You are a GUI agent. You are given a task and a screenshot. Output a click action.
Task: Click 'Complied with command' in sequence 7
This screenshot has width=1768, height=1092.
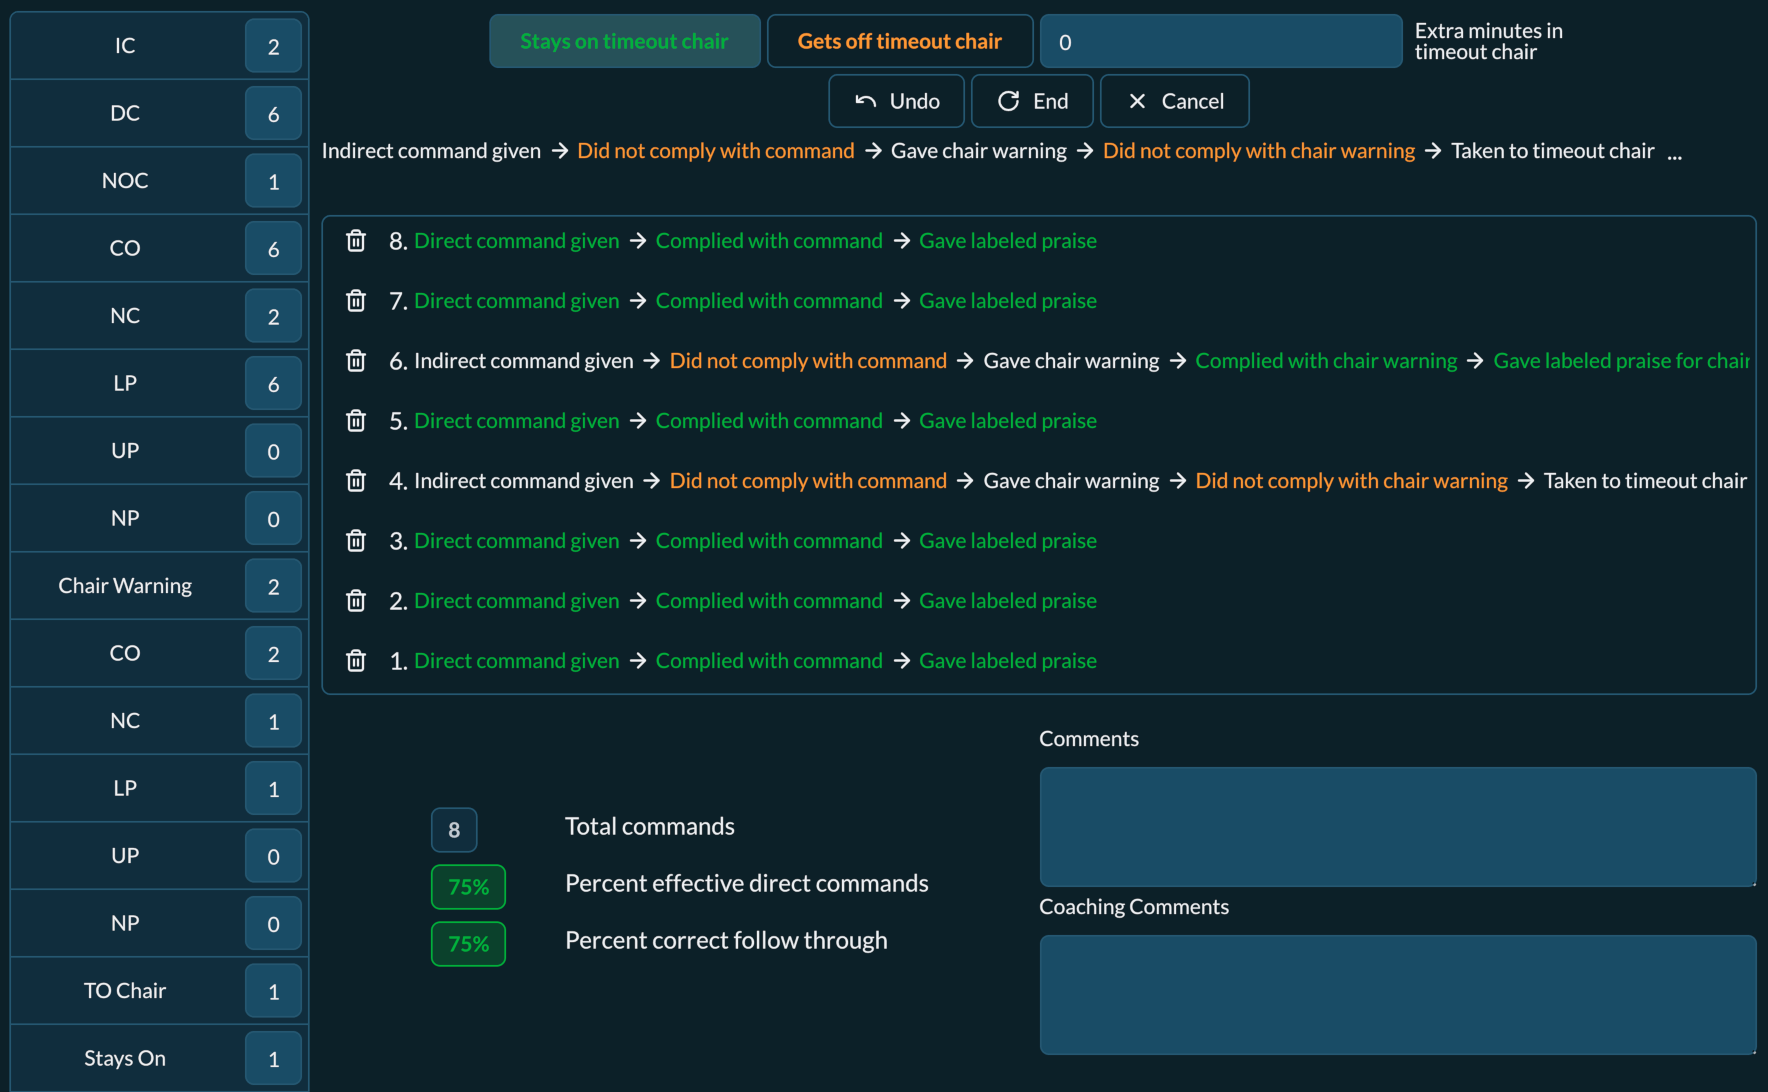pos(769,301)
